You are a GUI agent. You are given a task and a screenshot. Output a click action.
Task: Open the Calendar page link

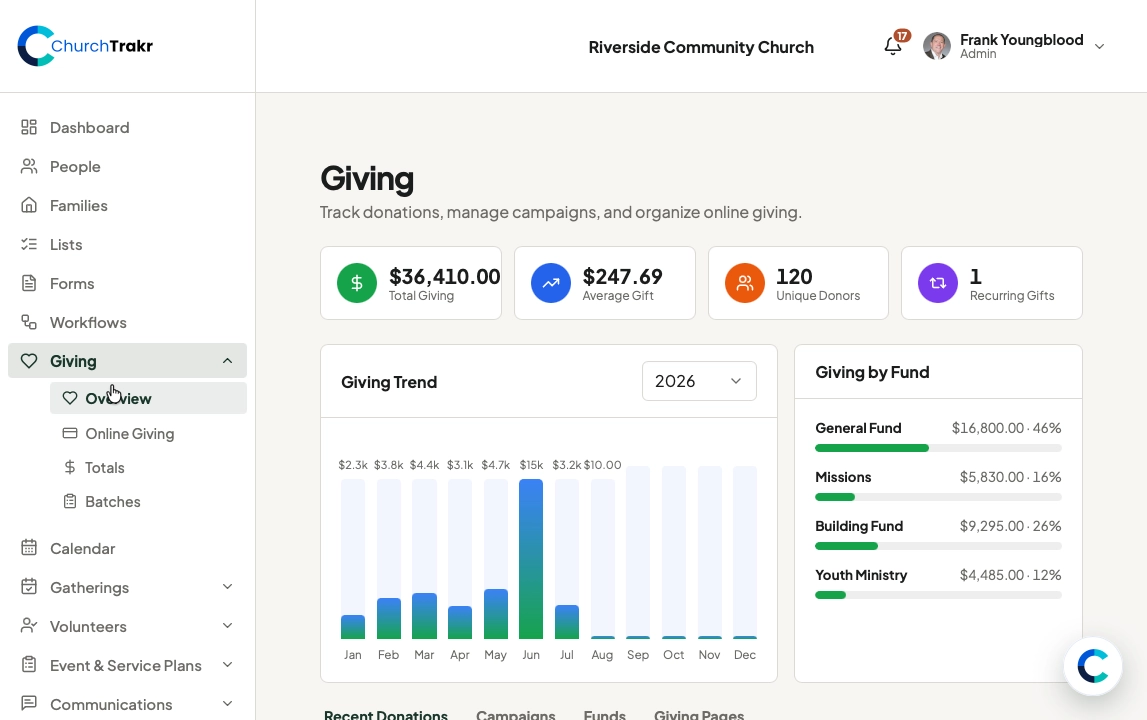point(82,548)
